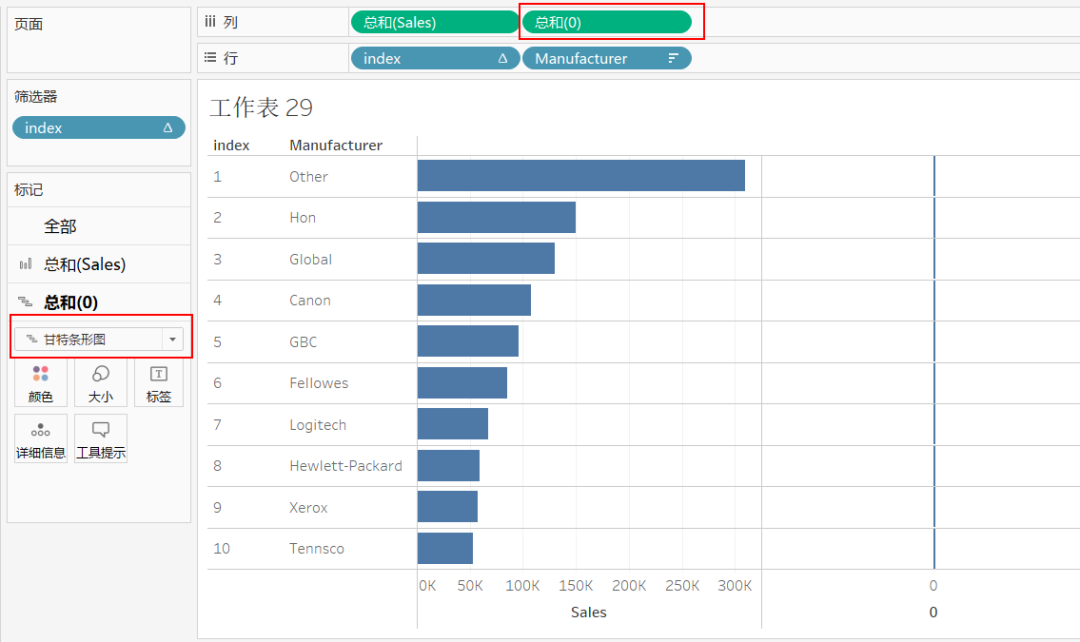This screenshot has width=1080, height=642.
Task: Click the Sales axis title
Action: [588, 612]
